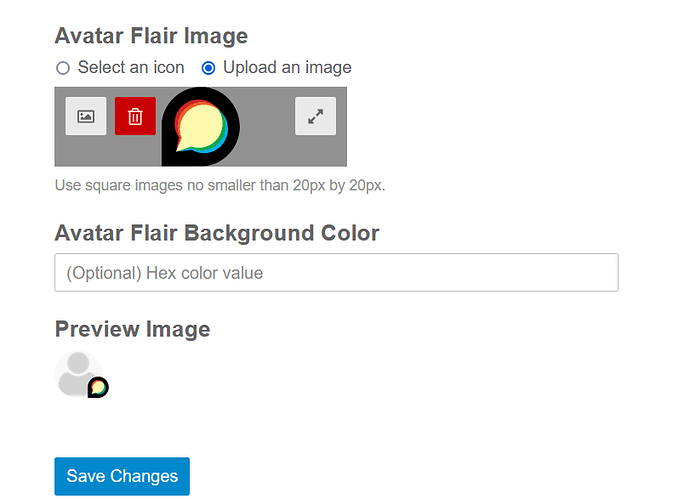Image resolution: width=690 pixels, height=499 pixels.
Task: Click the trash can glyph inside the red button
Action: click(135, 117)
